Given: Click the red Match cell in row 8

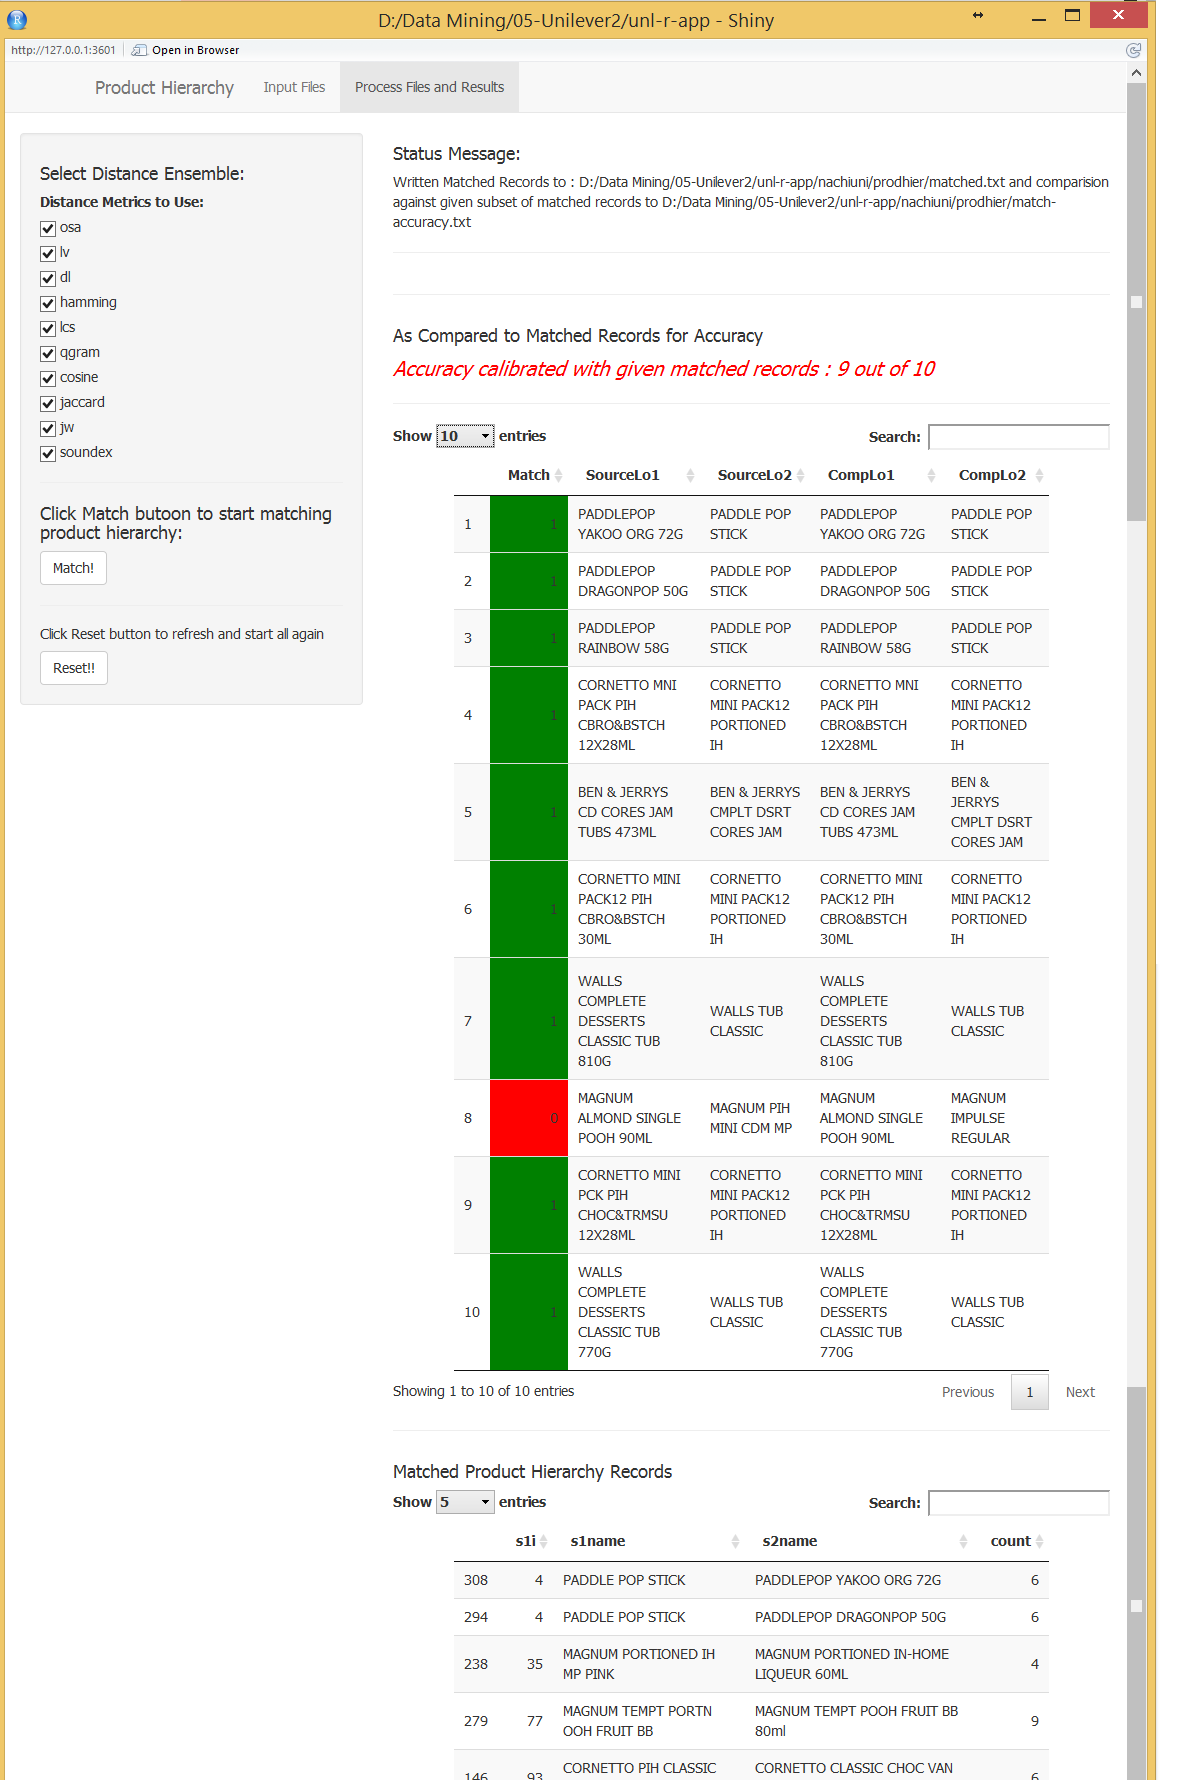Looking at the screenshot, I should click(x=528, y=1118).
